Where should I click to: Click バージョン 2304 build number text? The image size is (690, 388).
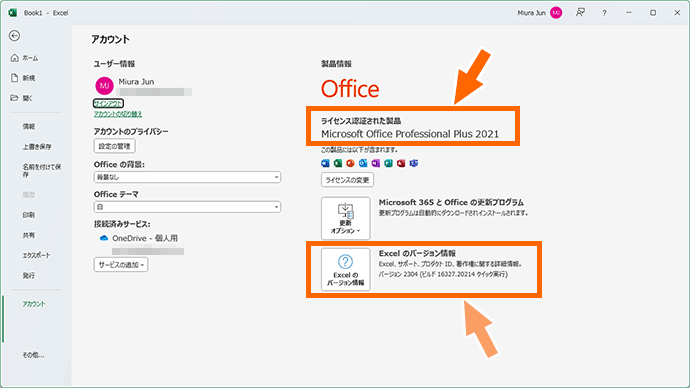point(443,274)
